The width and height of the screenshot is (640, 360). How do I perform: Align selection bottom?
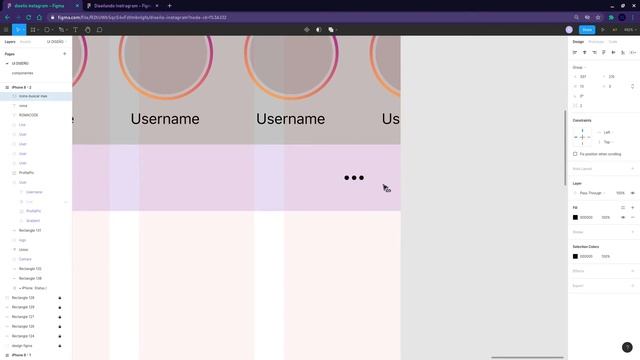623,53
